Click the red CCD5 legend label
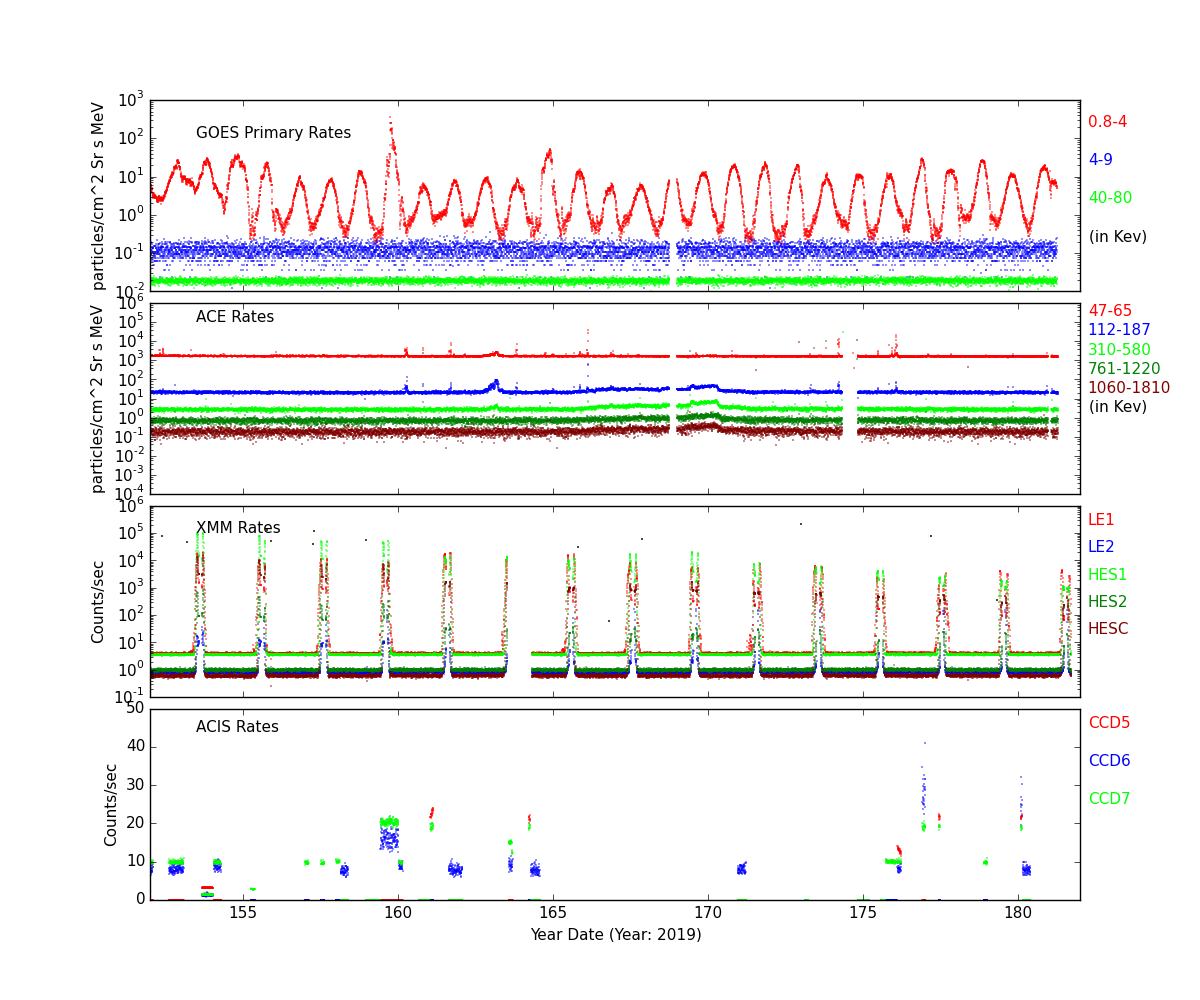 1109,723
